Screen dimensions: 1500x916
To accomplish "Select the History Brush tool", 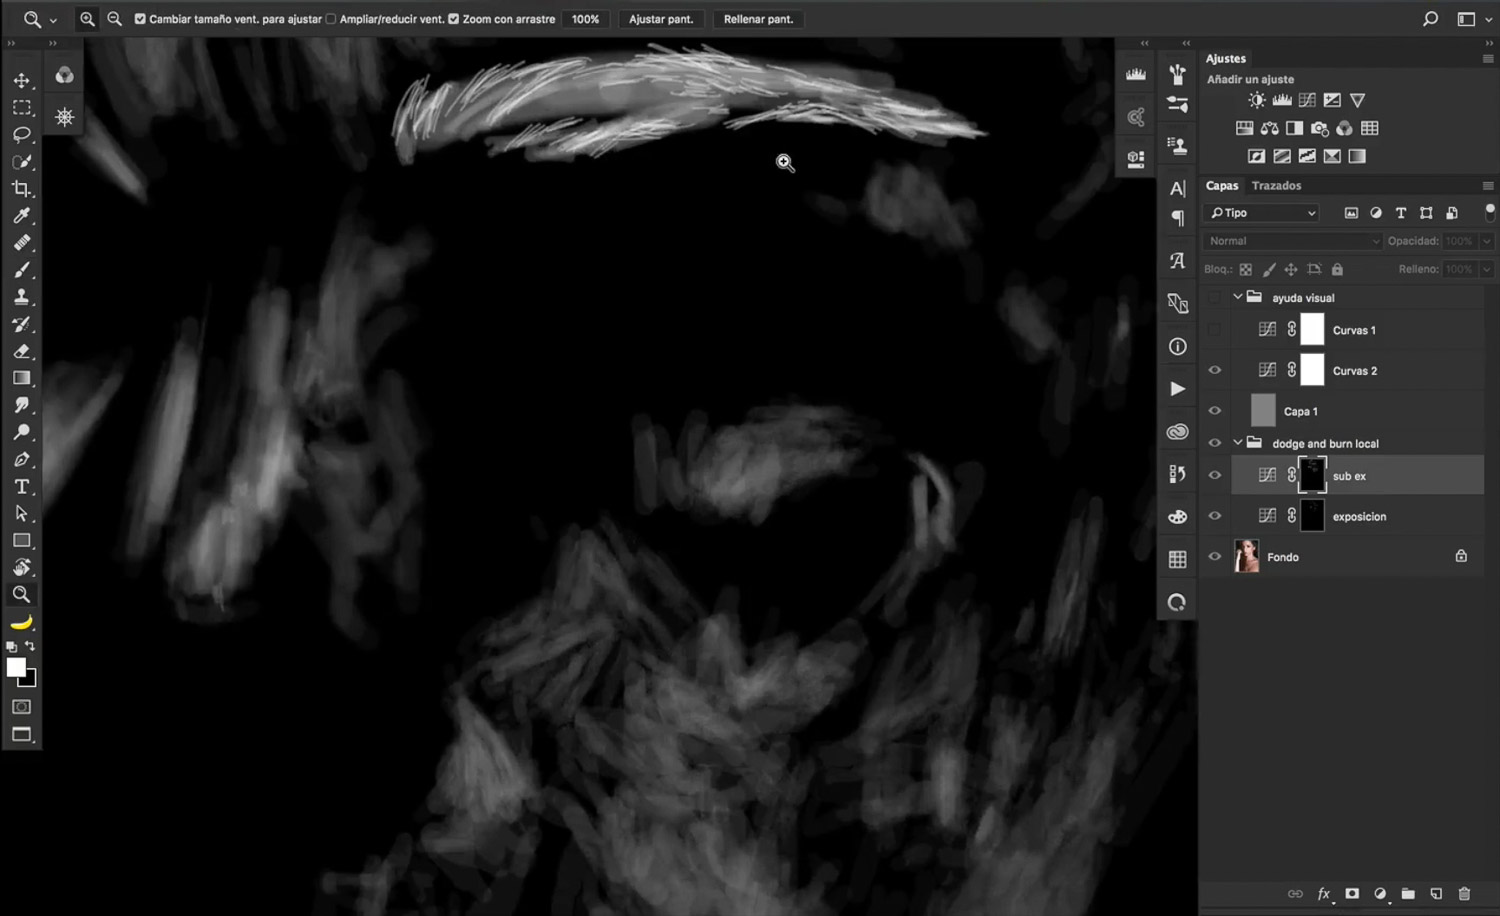I will point(21,324).
